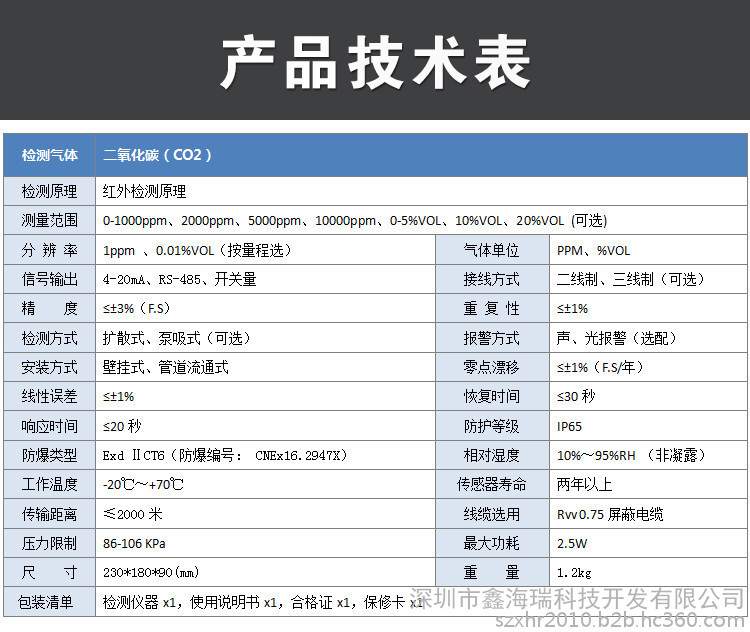Select the 两年以上 sensor life value
The image size is (750, 632).
(x=585, y=485)
